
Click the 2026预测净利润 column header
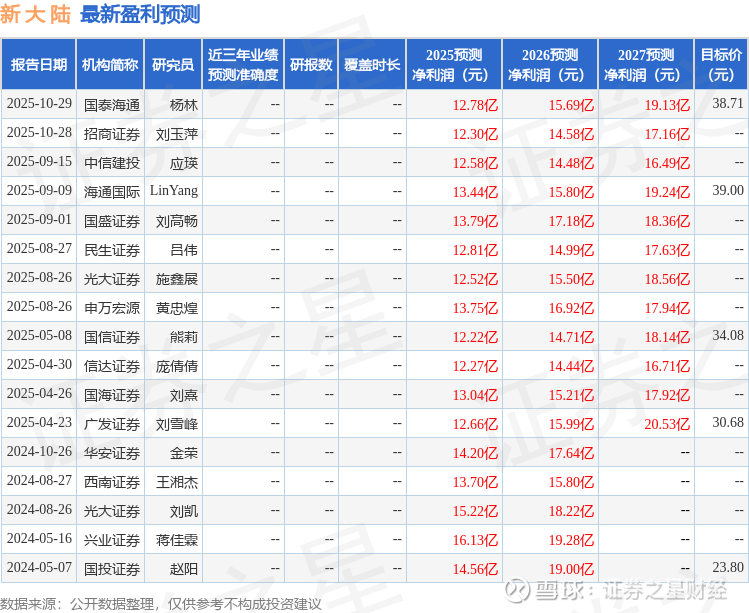pyautogui.click(x=550, y=65)
